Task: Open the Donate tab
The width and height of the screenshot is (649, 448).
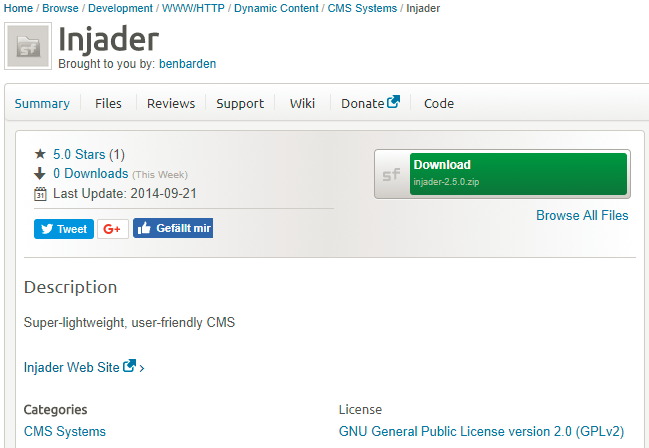Action: click(363, 104)
